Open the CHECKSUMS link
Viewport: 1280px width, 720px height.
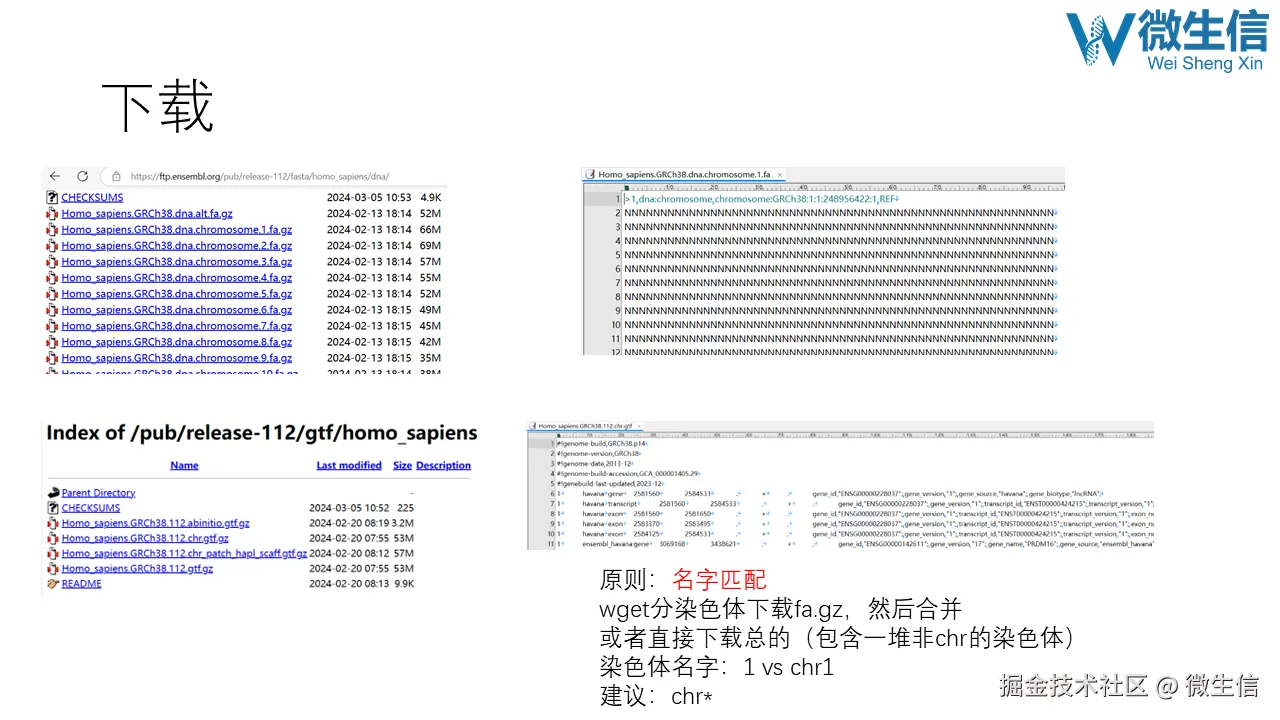pyautogui.click(x=92, y=197)
